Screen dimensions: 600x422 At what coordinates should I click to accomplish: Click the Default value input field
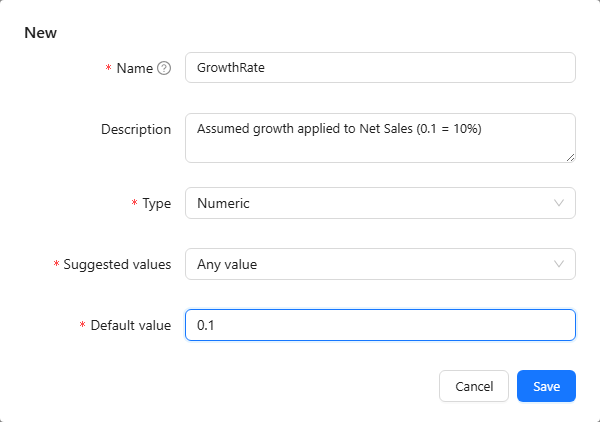pyautogui.click(x=380, y=325)
